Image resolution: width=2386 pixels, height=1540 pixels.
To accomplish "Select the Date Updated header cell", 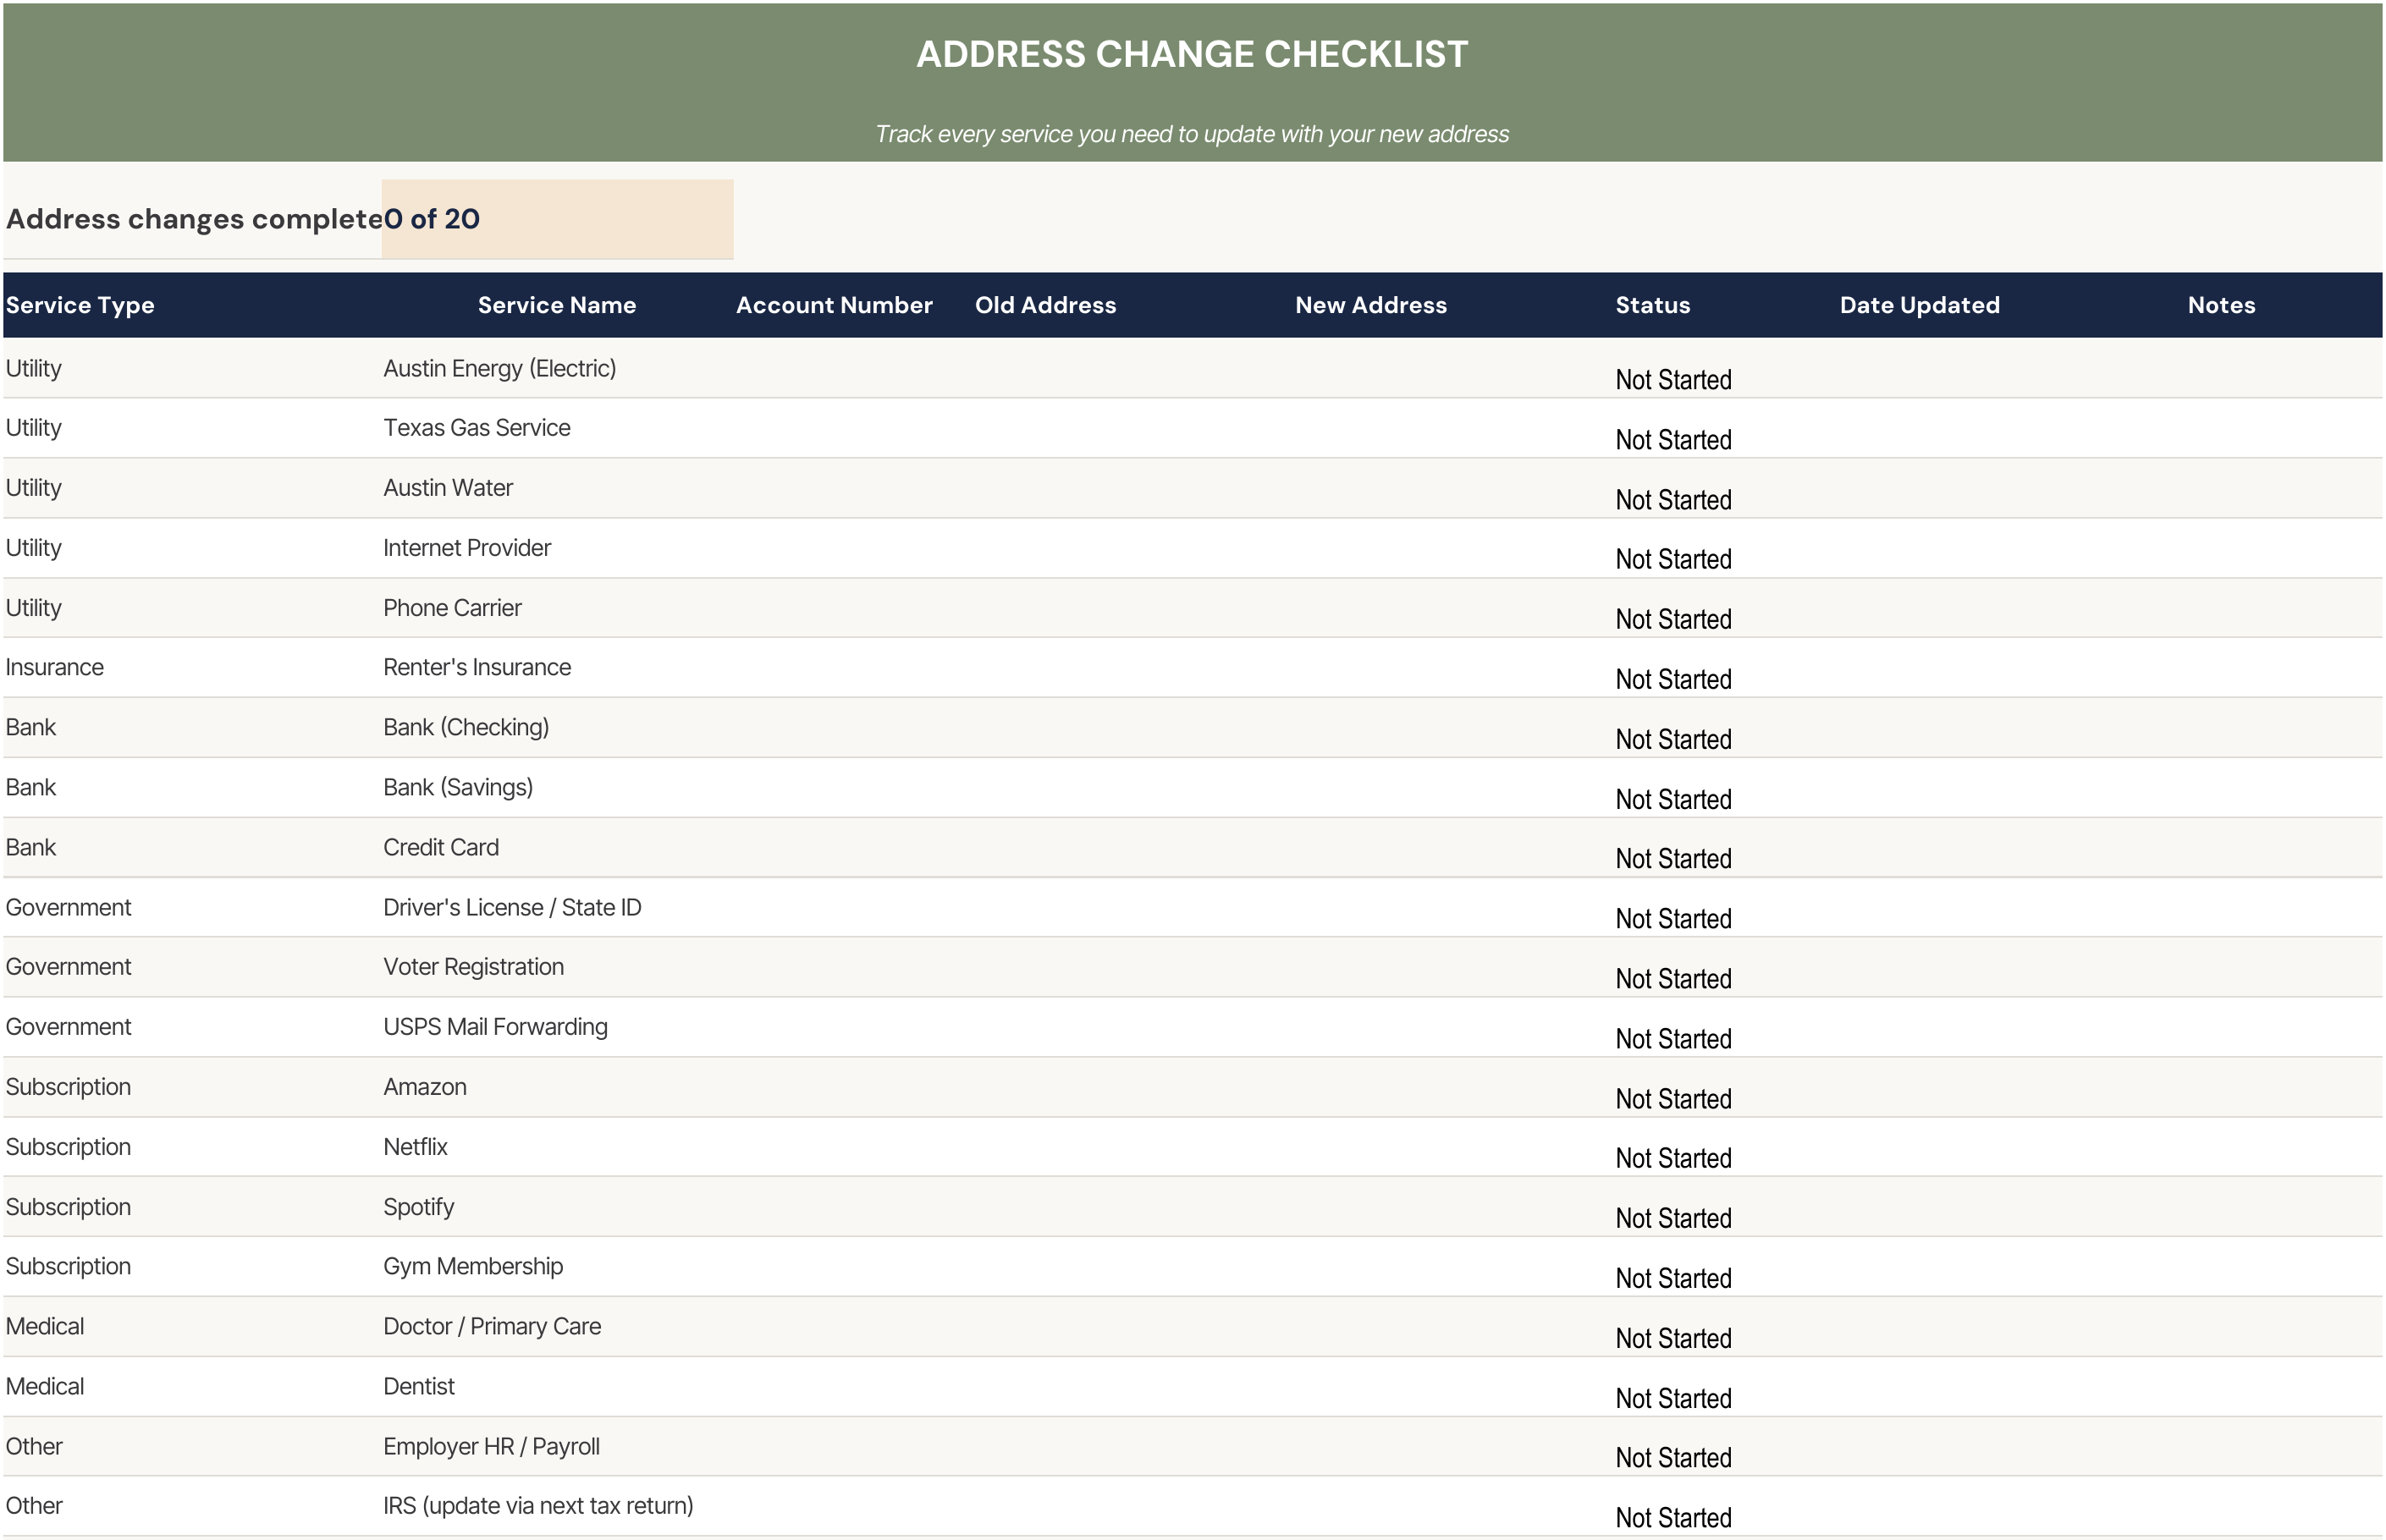I will (1919, 305).
